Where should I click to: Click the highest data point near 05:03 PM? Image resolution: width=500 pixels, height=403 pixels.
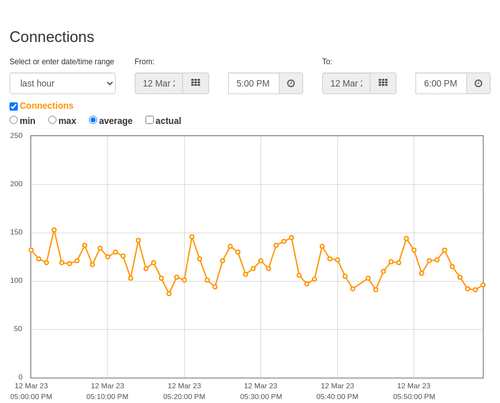54,230
